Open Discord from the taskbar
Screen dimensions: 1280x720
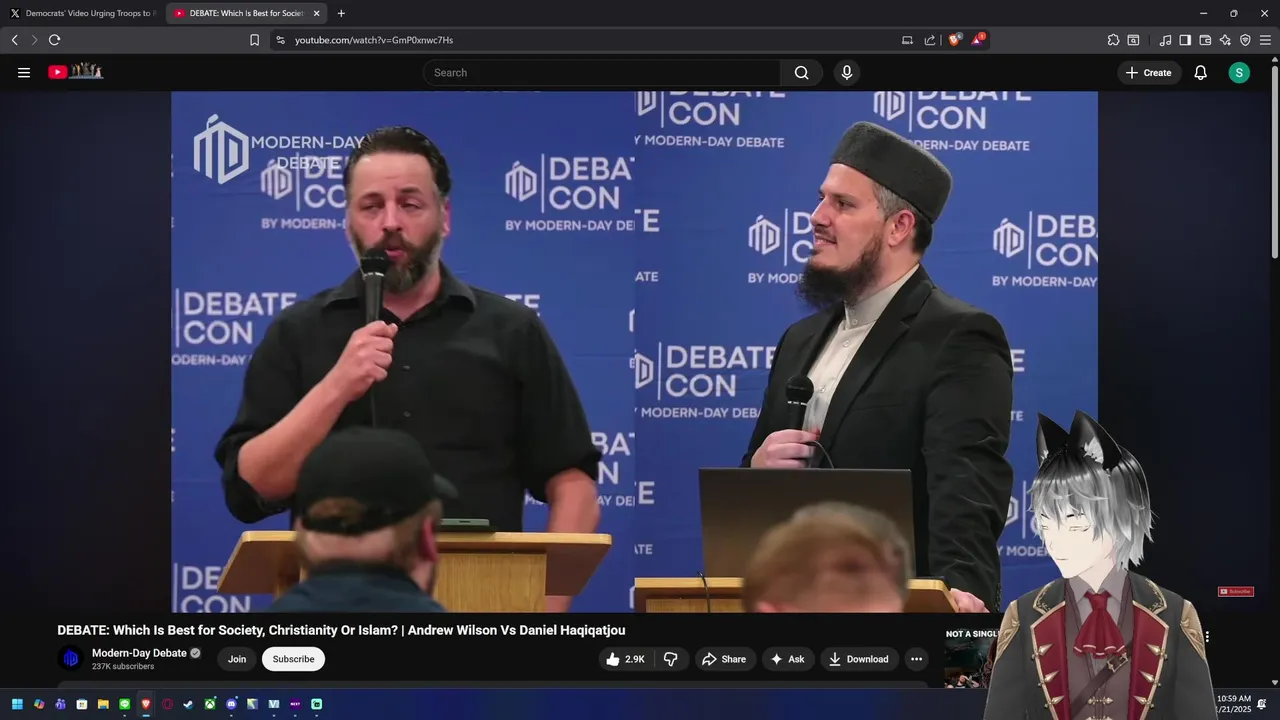point(232,704)
